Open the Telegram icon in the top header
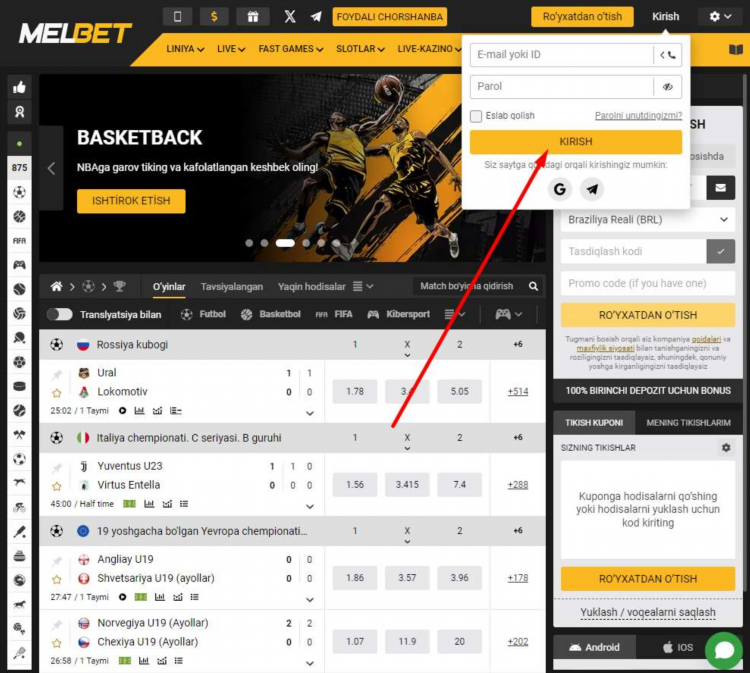 (316, 17)
